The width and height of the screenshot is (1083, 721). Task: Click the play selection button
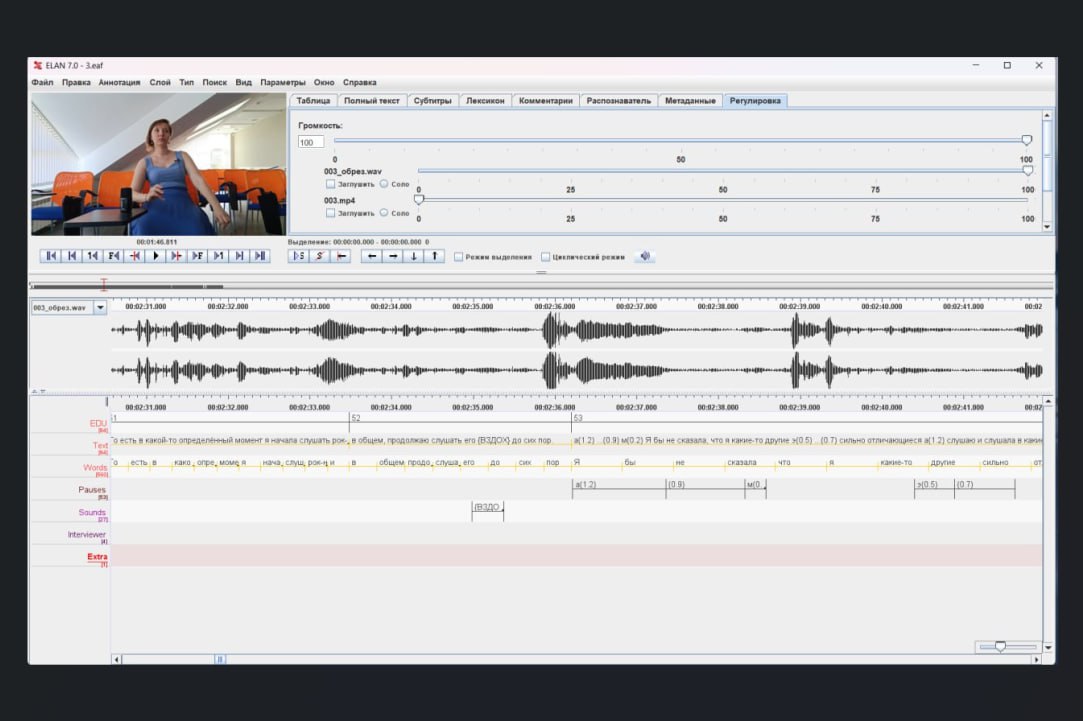[x=298, y=256]
